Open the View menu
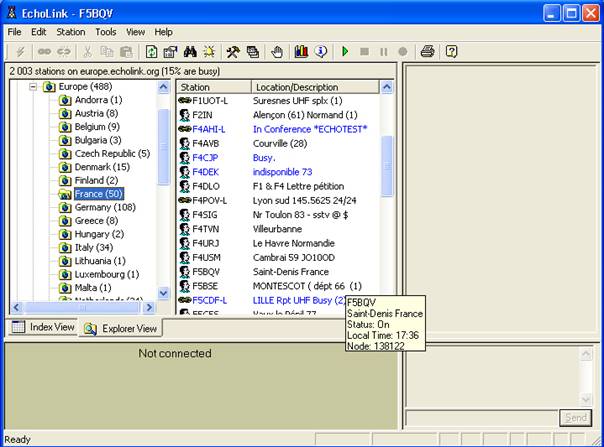Screen dimensions: 604x447 coord(135,32)
